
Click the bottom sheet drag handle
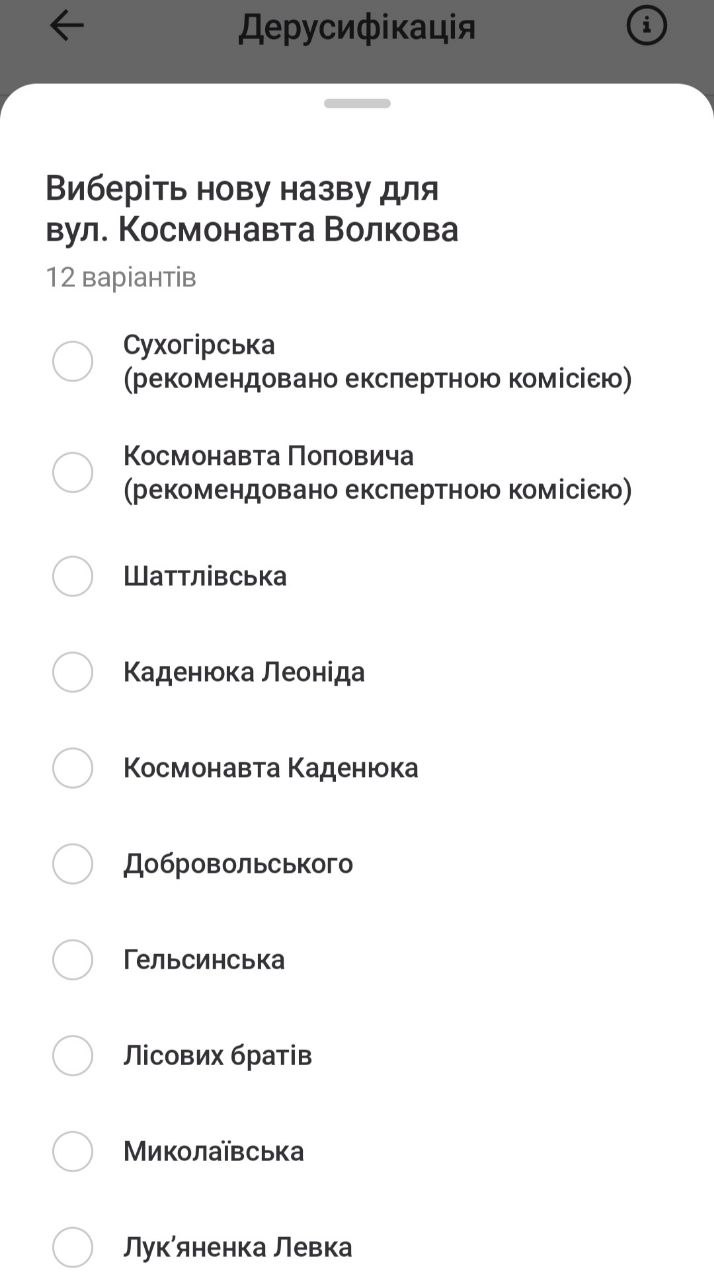[357, 103]
